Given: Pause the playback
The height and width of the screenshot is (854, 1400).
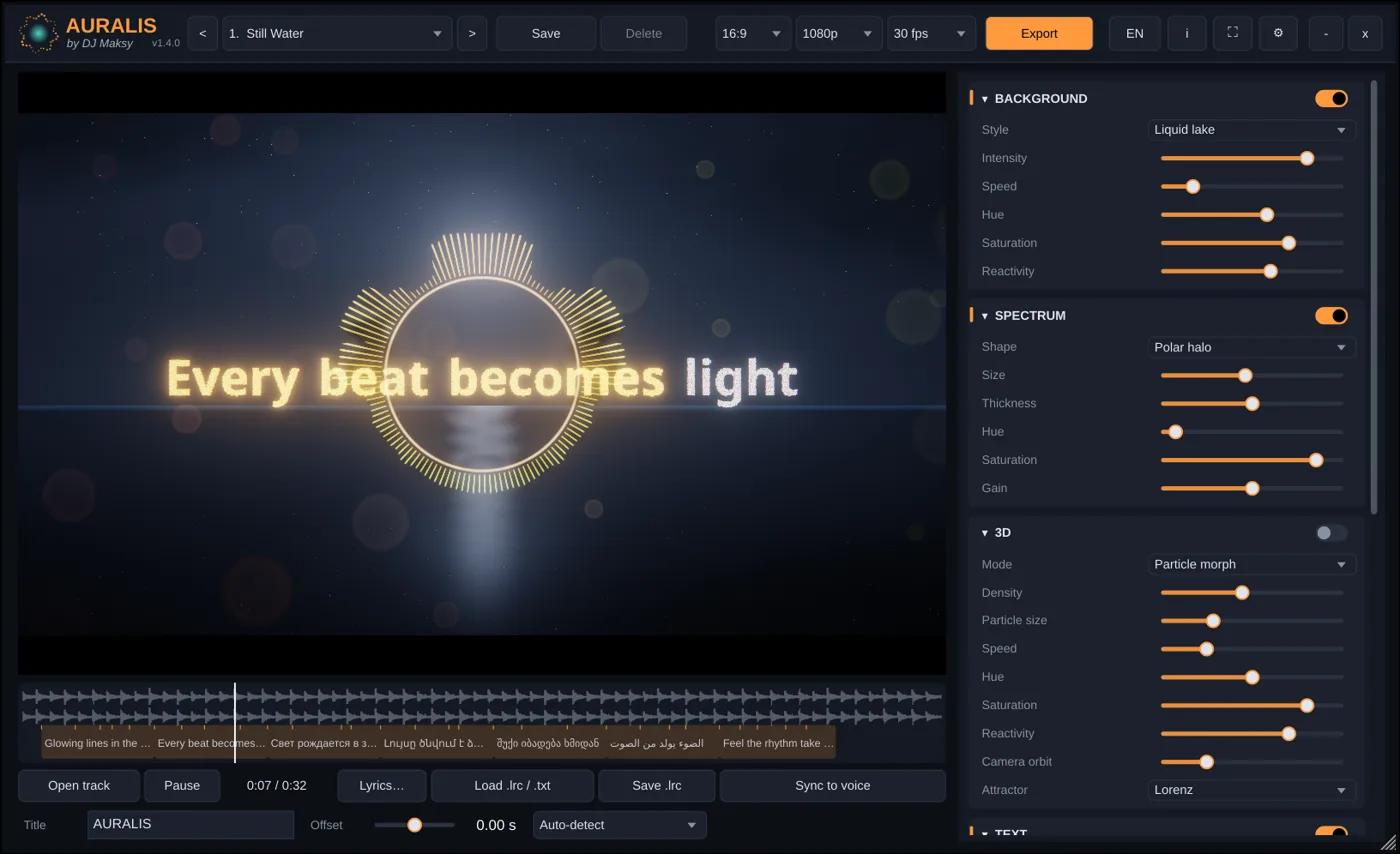Looking at the screenshot, I should coord(182,785).
